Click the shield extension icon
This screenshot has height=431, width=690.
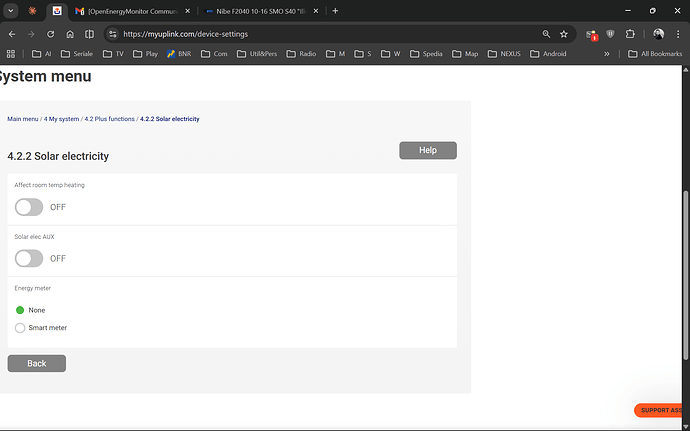(x=611, y=33)
